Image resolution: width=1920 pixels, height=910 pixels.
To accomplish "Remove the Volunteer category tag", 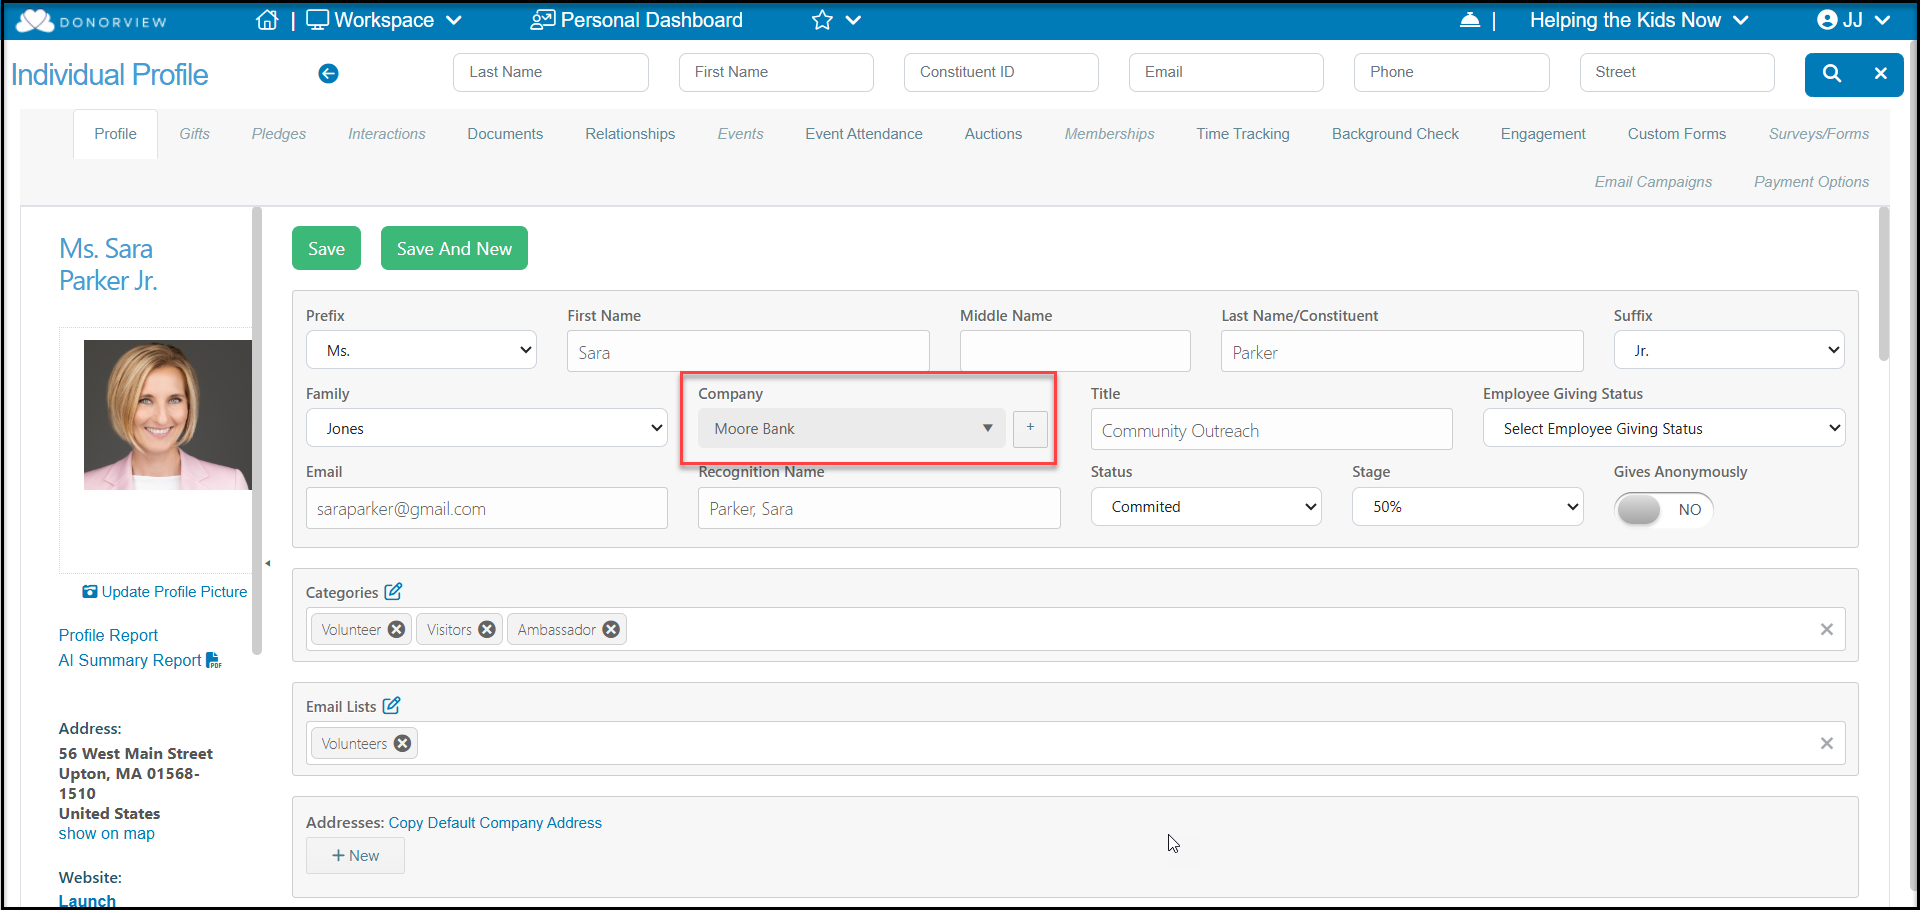I will pos(396,629).
